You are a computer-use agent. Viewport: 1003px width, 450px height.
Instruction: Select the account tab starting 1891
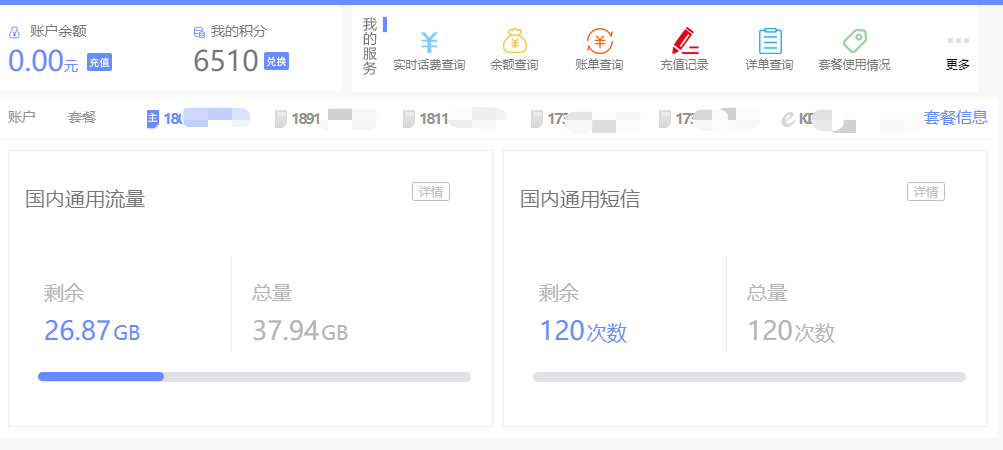coord(326,118)
